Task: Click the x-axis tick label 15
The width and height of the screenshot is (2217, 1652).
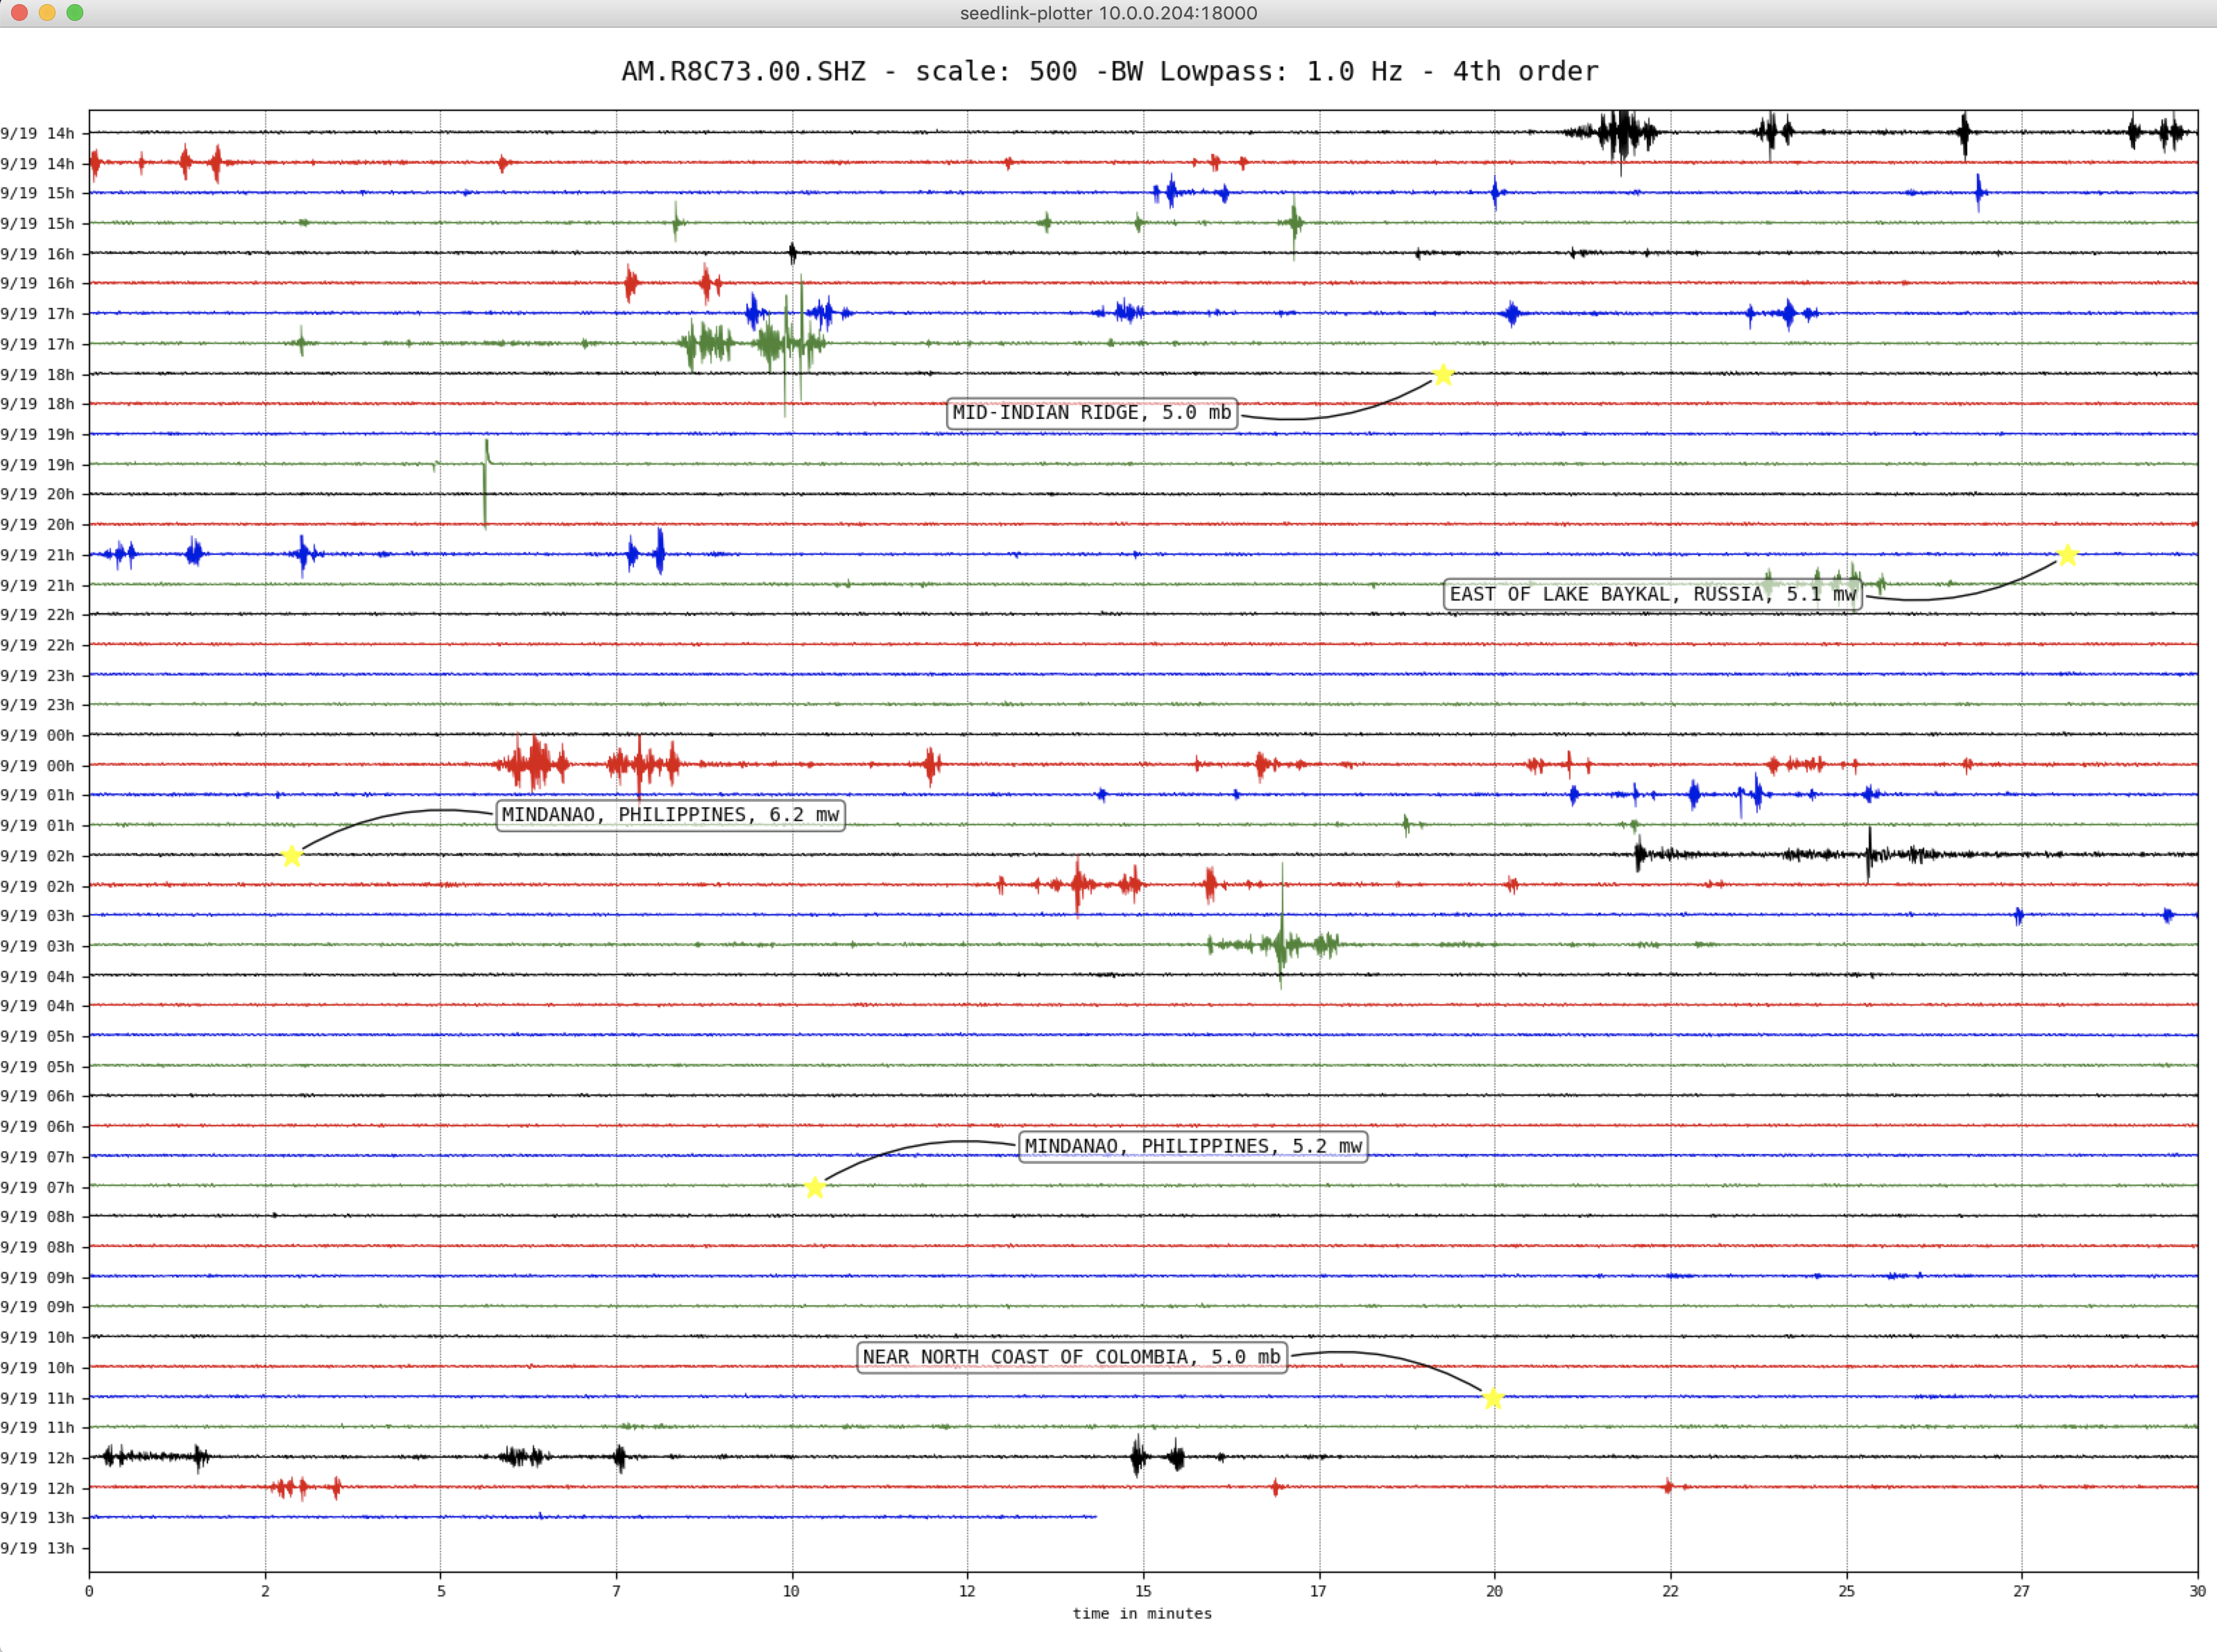Action: pos(1143,1591)
